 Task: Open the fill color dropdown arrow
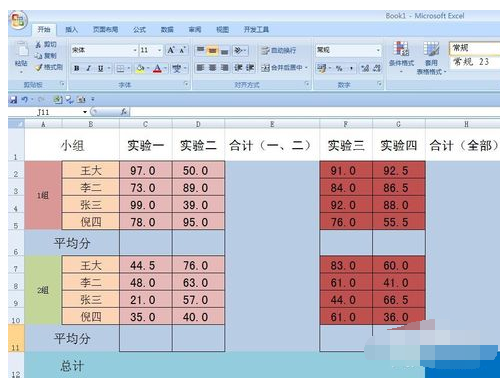[148, 69]
